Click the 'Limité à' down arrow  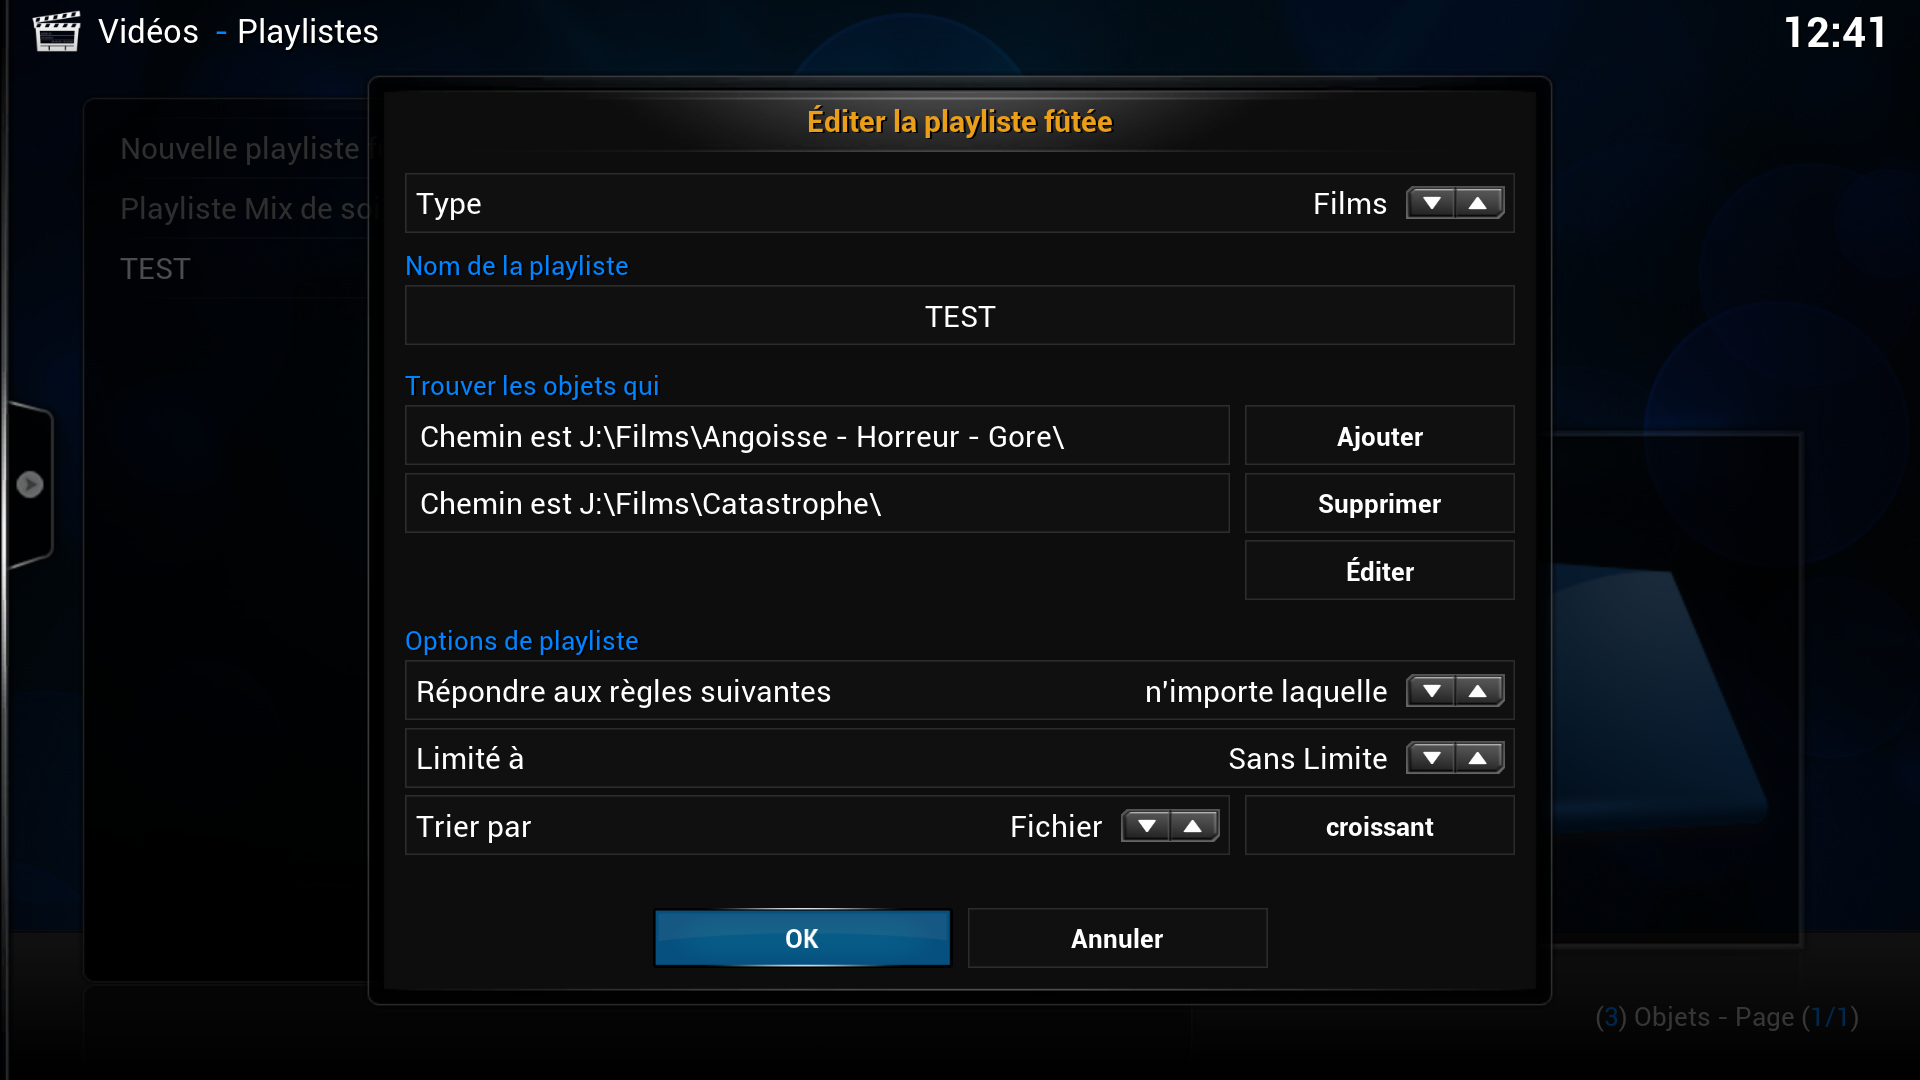tap(1431, 759)
